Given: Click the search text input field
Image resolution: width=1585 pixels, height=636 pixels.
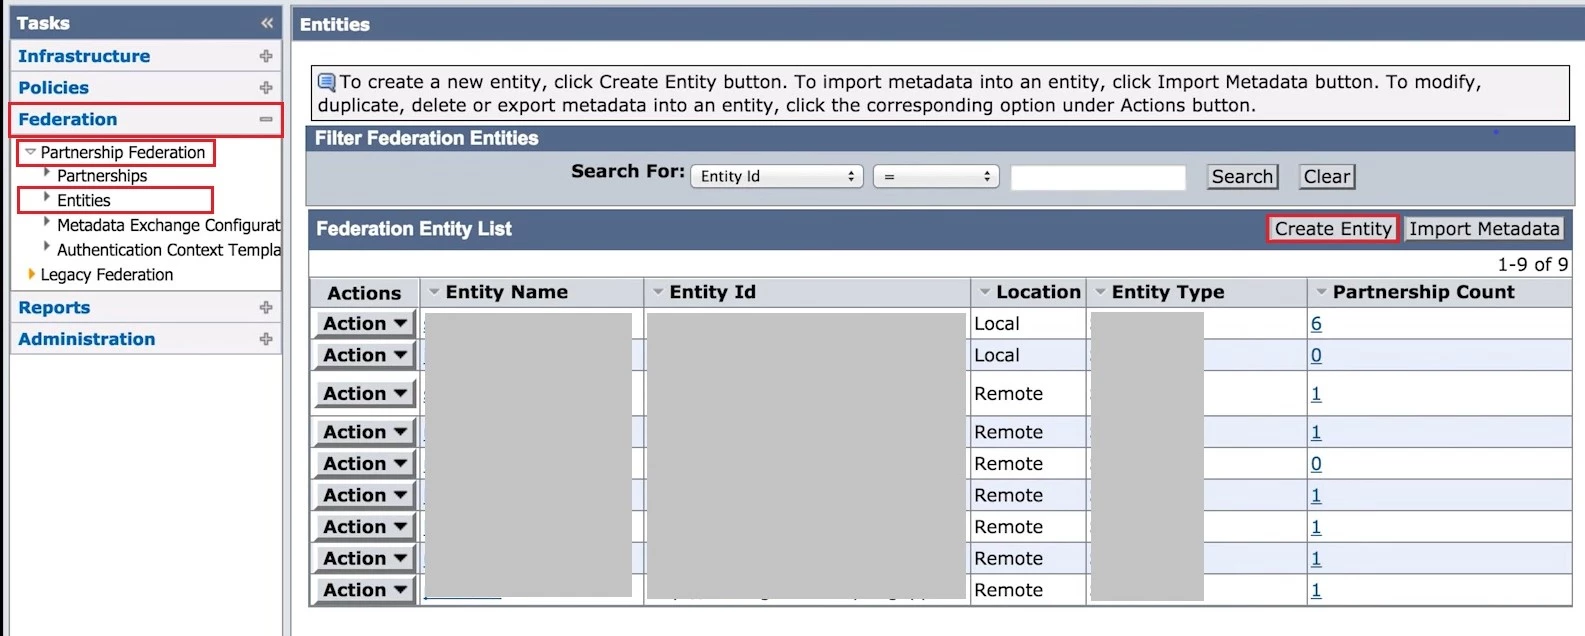Looking at the screenshot, I should click(1097, 178).
